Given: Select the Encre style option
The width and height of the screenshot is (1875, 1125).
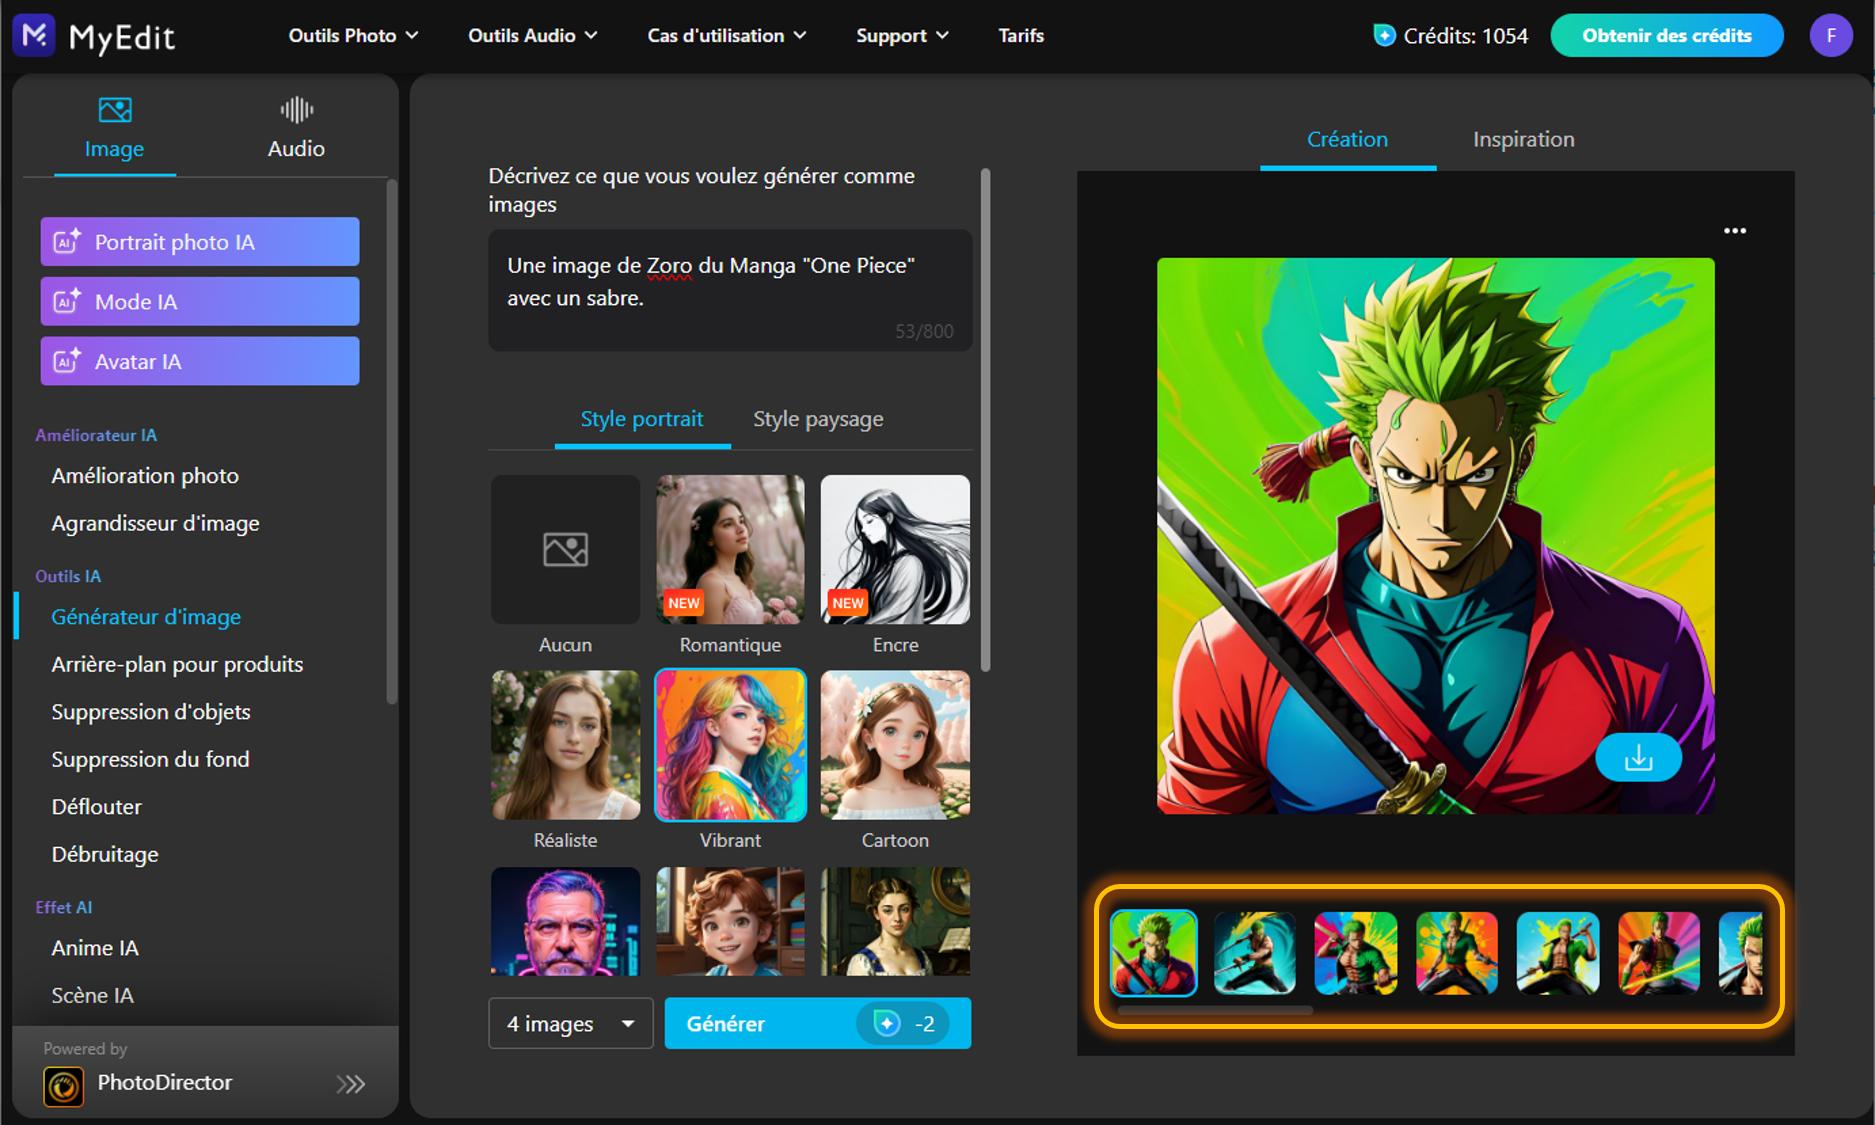Looking at the screenshot, I should pyautogui.click(x=894, y=549).
